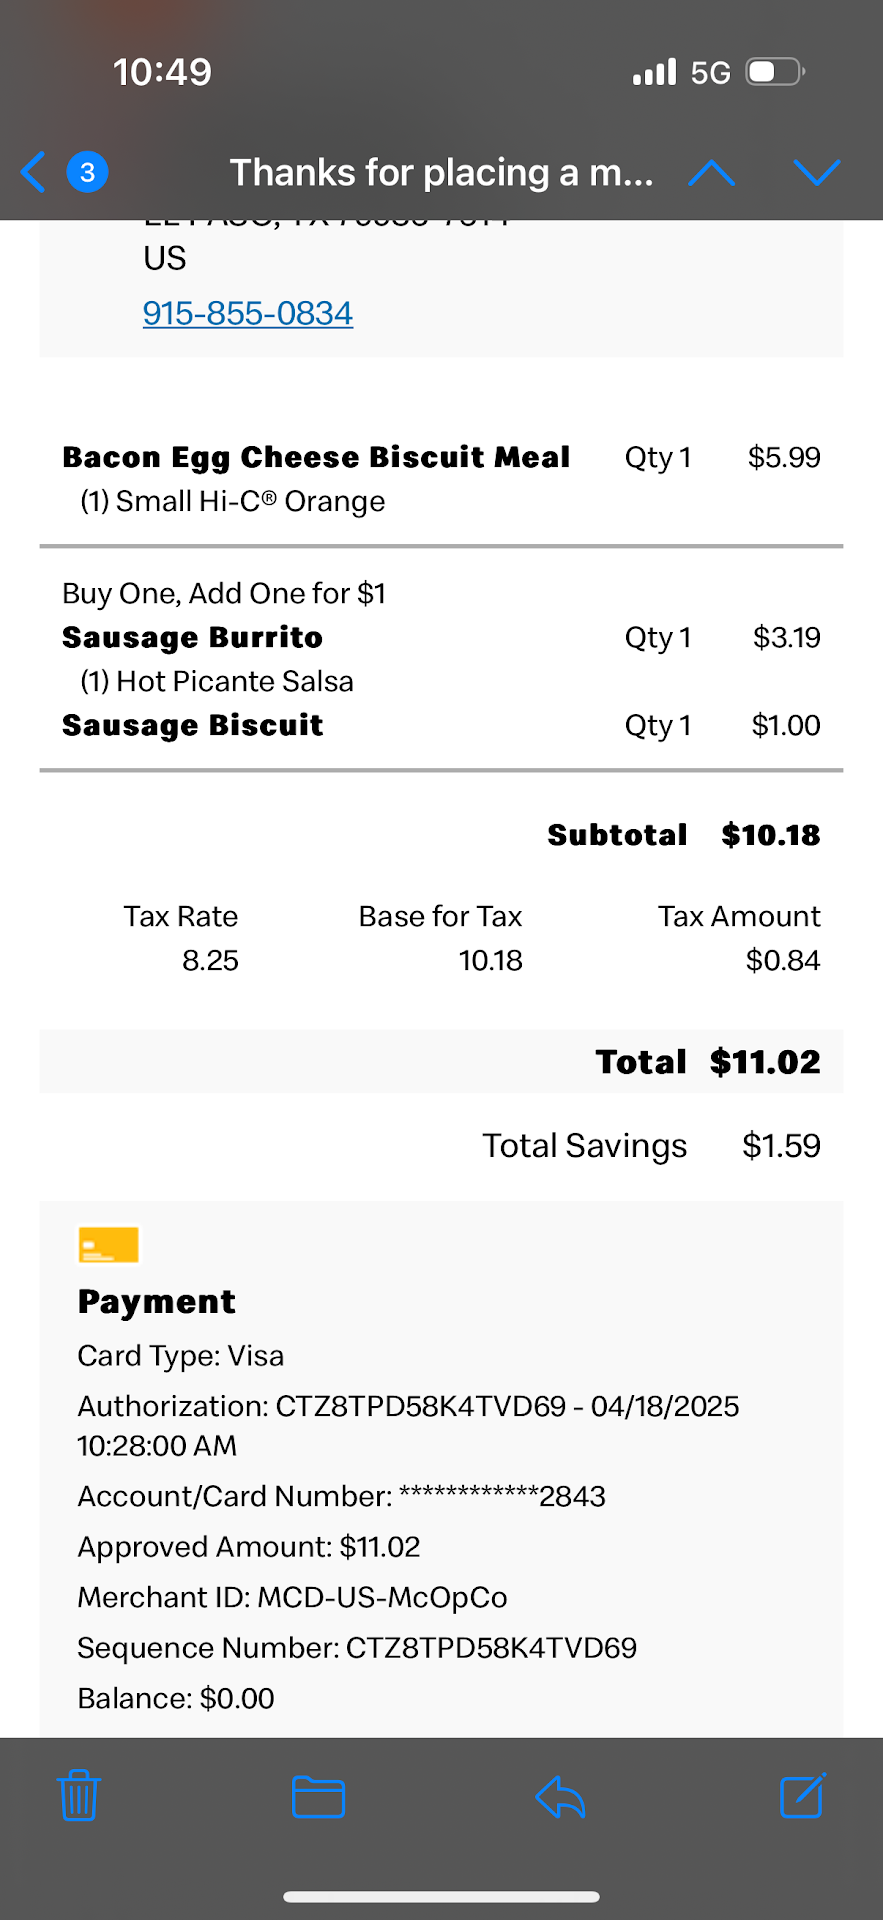
Task: Tap the Bacon Egg Cheese Biscuit Meal item
Action: pos(316,457)
